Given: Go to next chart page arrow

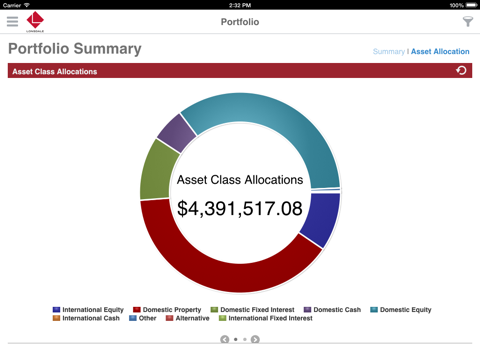Looking at the screenshot, I should [255, 339].
